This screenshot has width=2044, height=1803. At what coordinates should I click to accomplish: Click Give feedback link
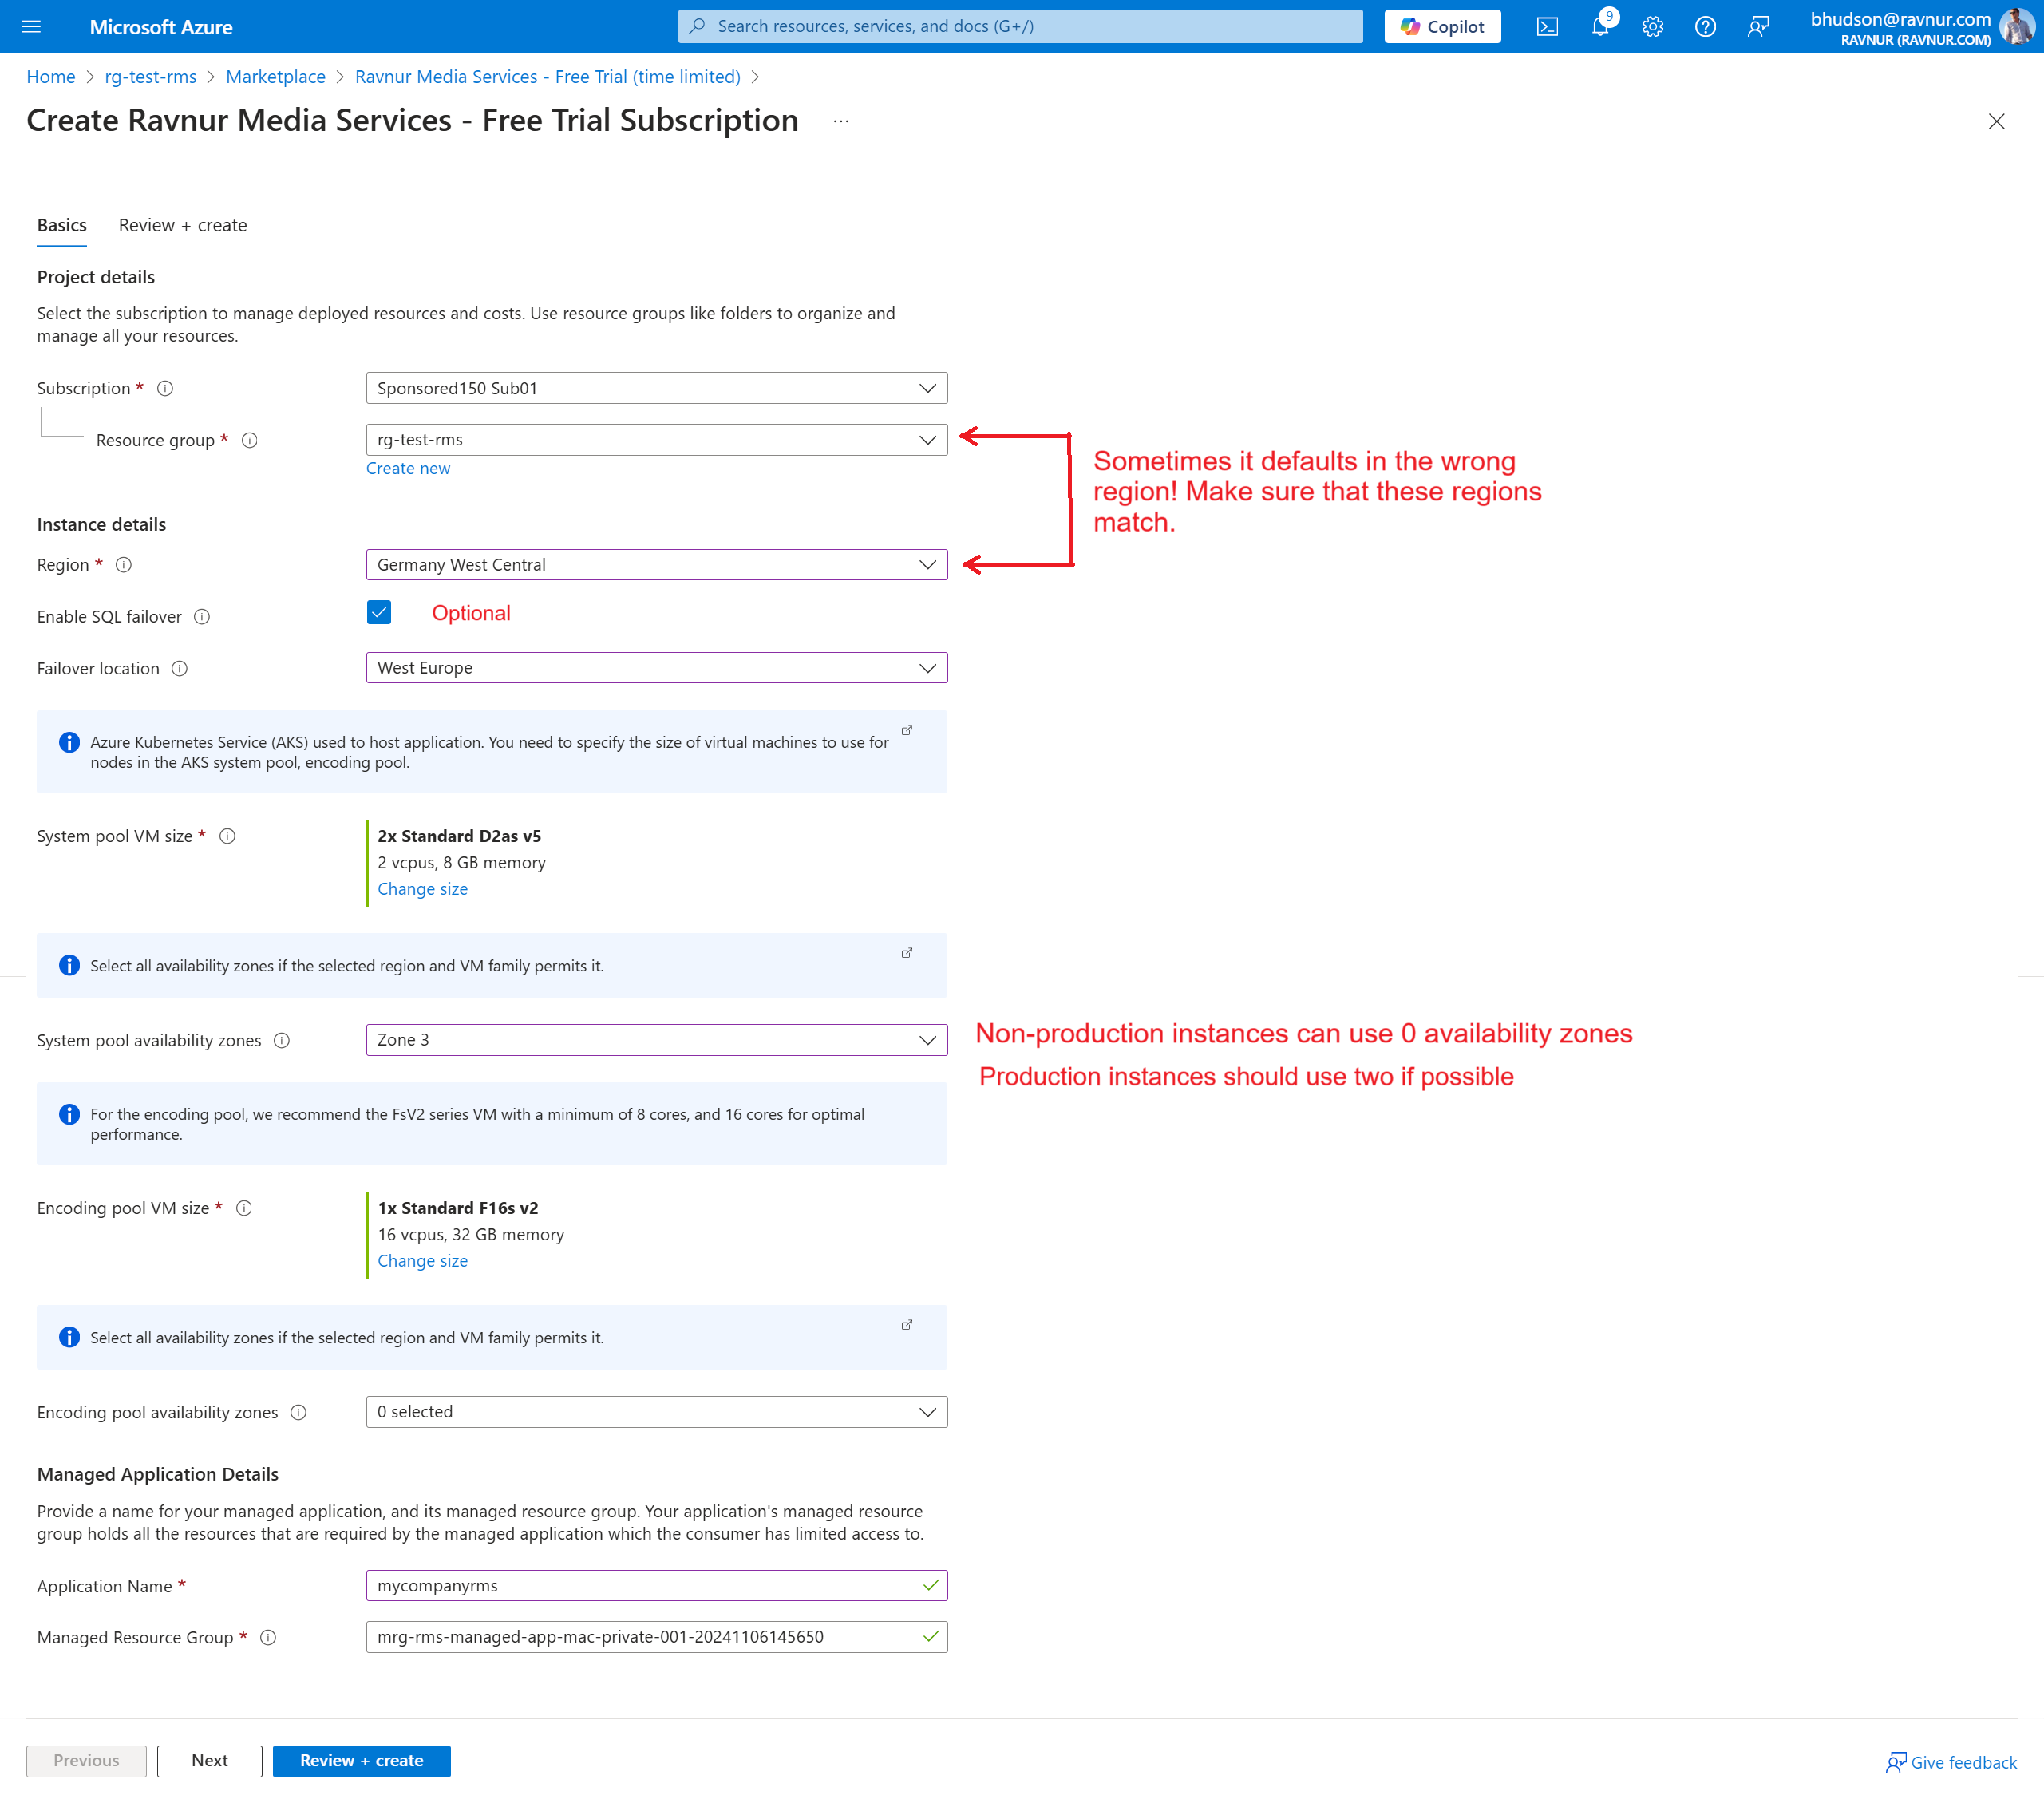pyautogui.click(x=1951, y=1762)
